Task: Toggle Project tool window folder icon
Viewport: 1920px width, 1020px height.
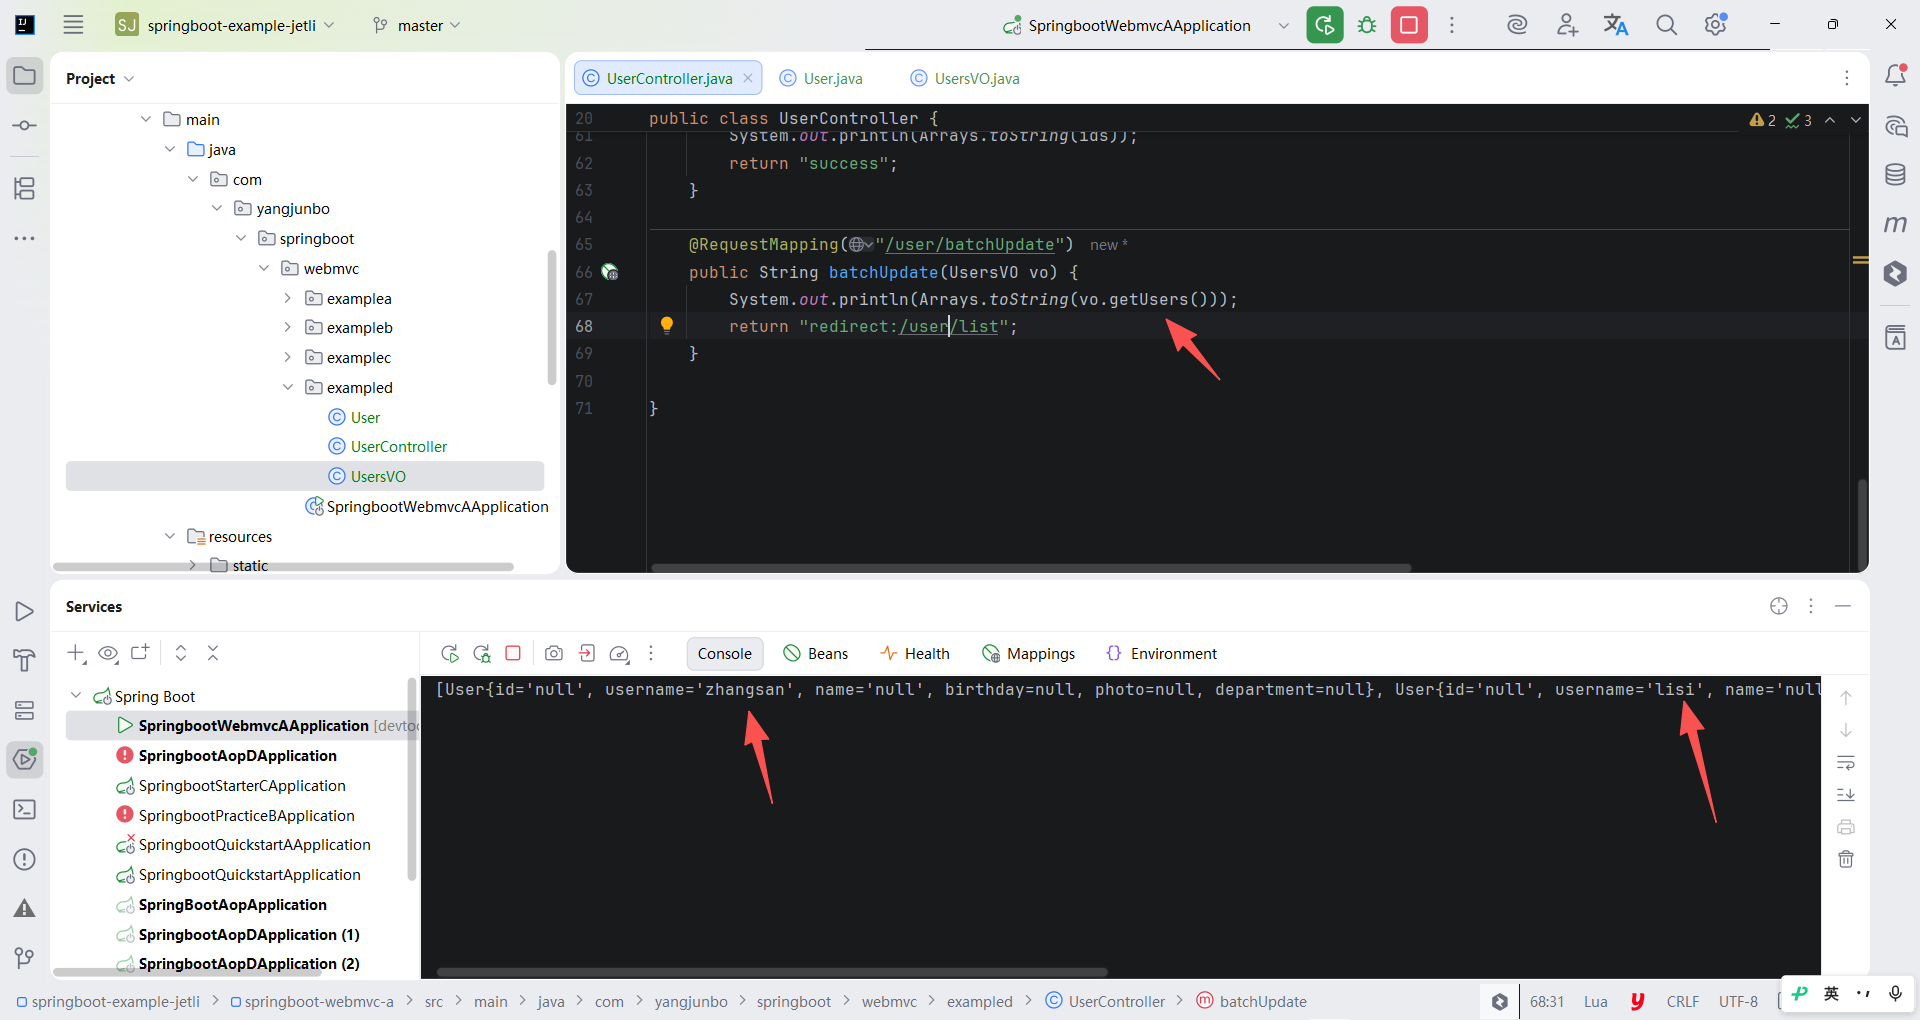Action: (25, 76)
